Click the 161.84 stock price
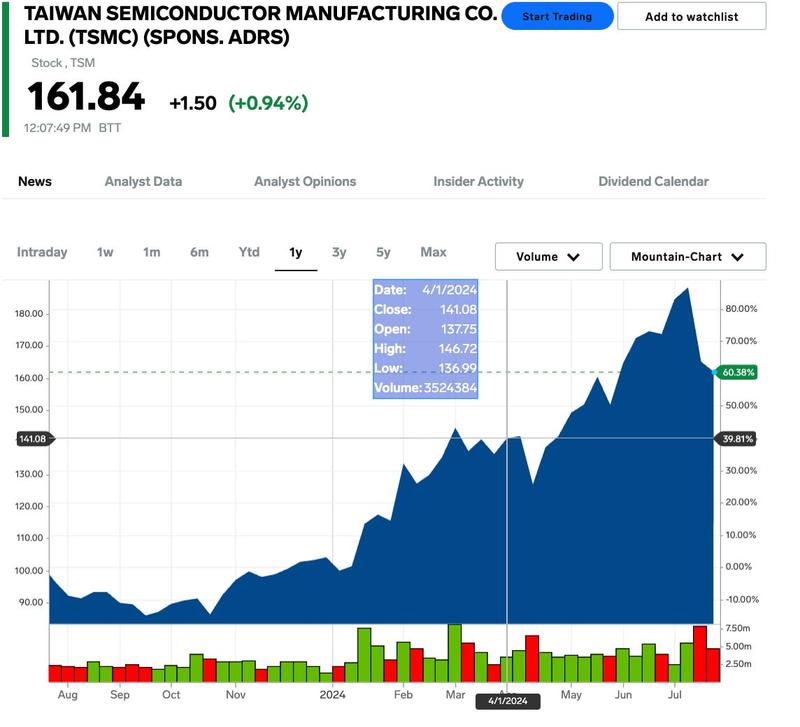Viewport: 800px width, 727px height. tap(86, 96)
